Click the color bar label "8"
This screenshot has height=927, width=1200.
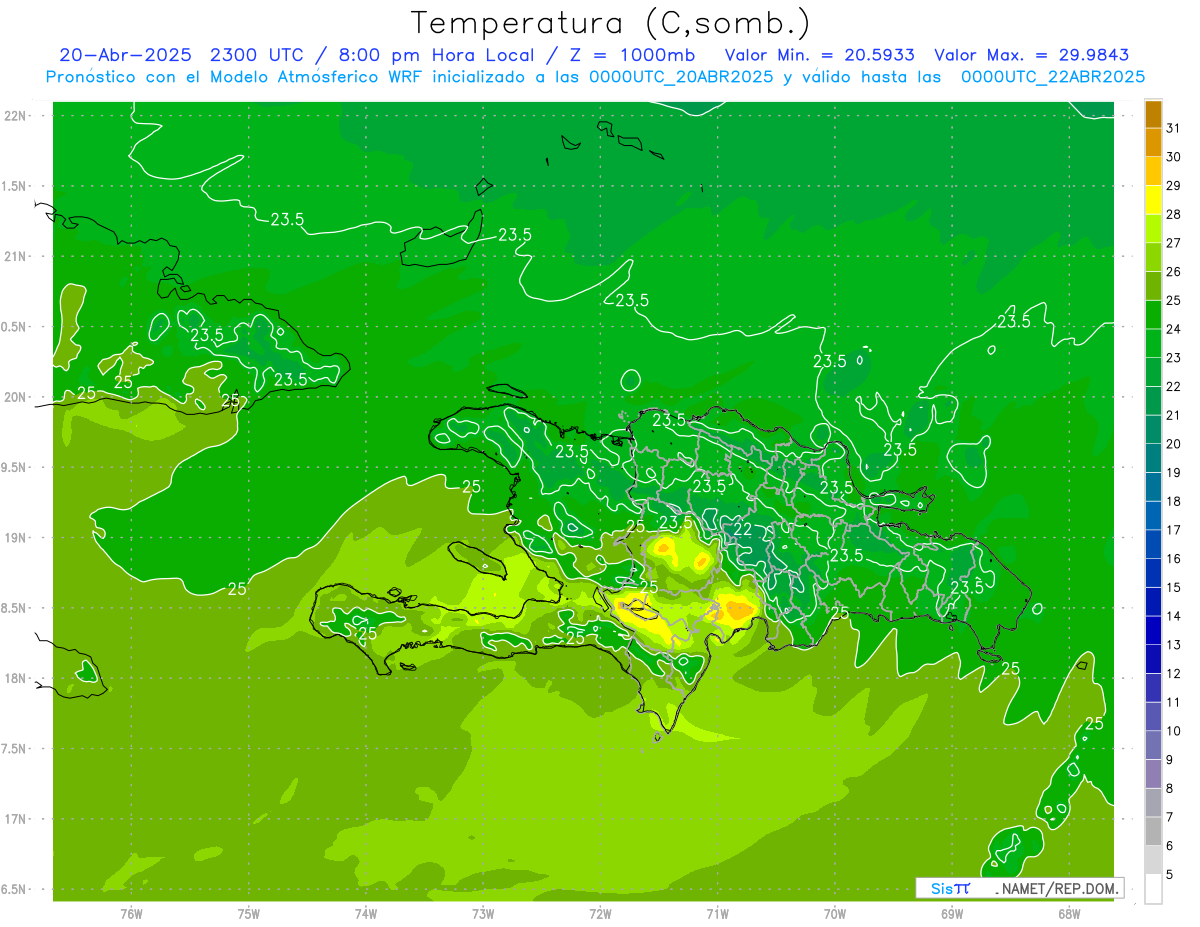click(1170, 789)
